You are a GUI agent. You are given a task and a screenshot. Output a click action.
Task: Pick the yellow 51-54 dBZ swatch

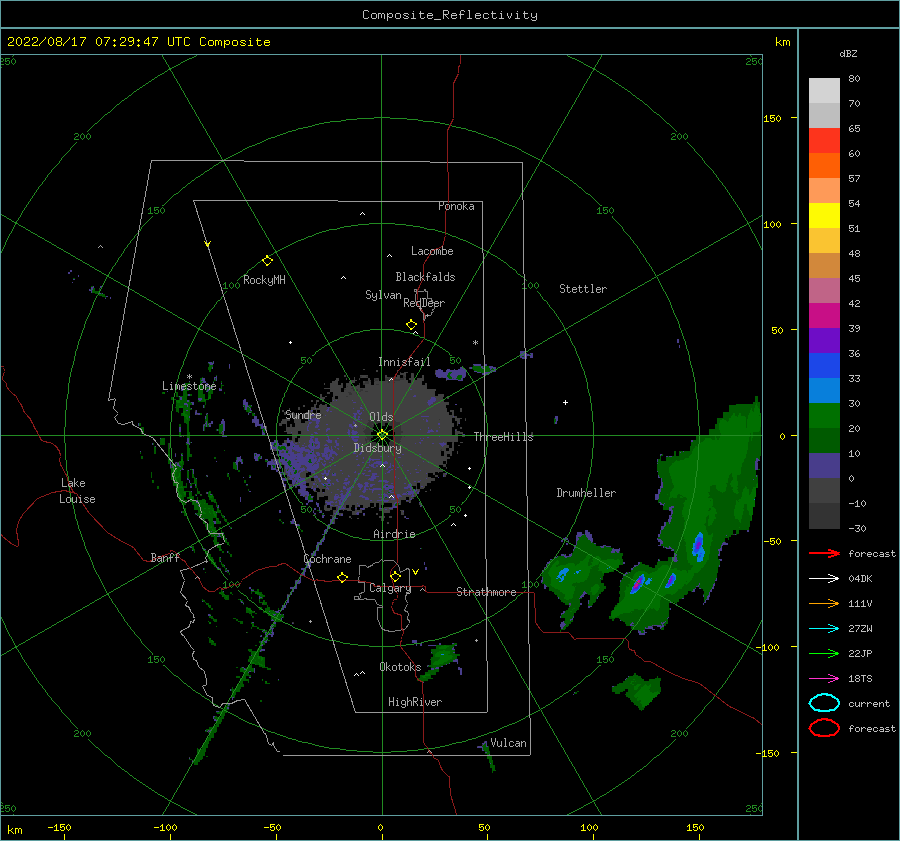coord(824,216)
